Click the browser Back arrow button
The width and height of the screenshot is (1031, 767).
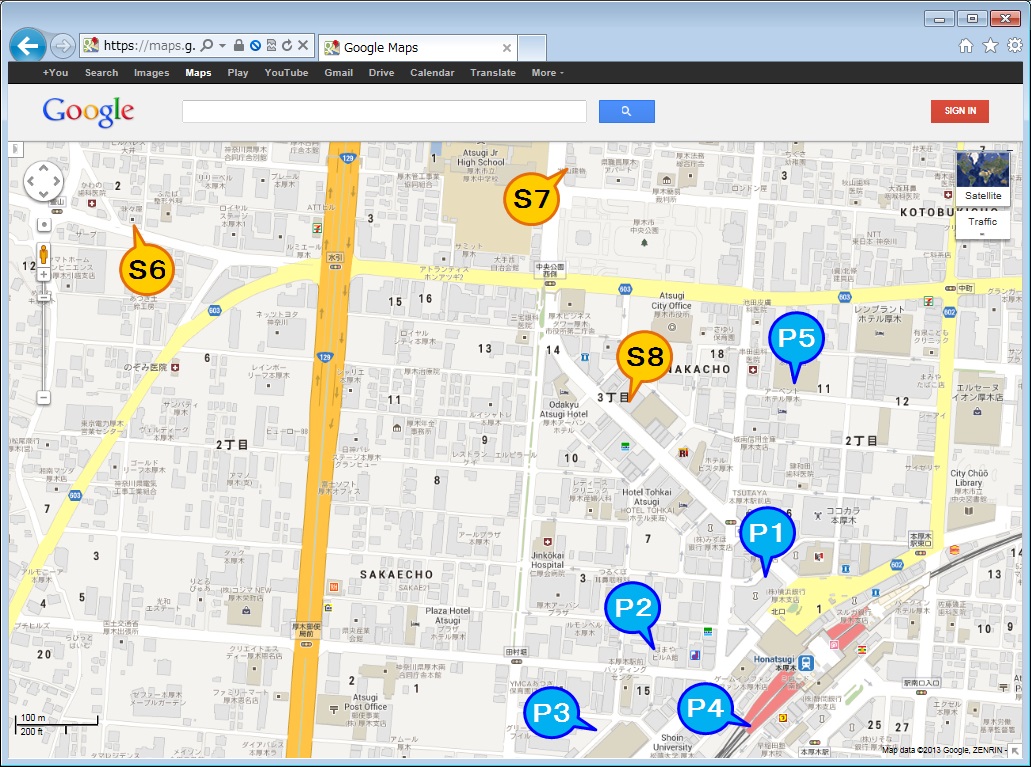tap(28, 46)
